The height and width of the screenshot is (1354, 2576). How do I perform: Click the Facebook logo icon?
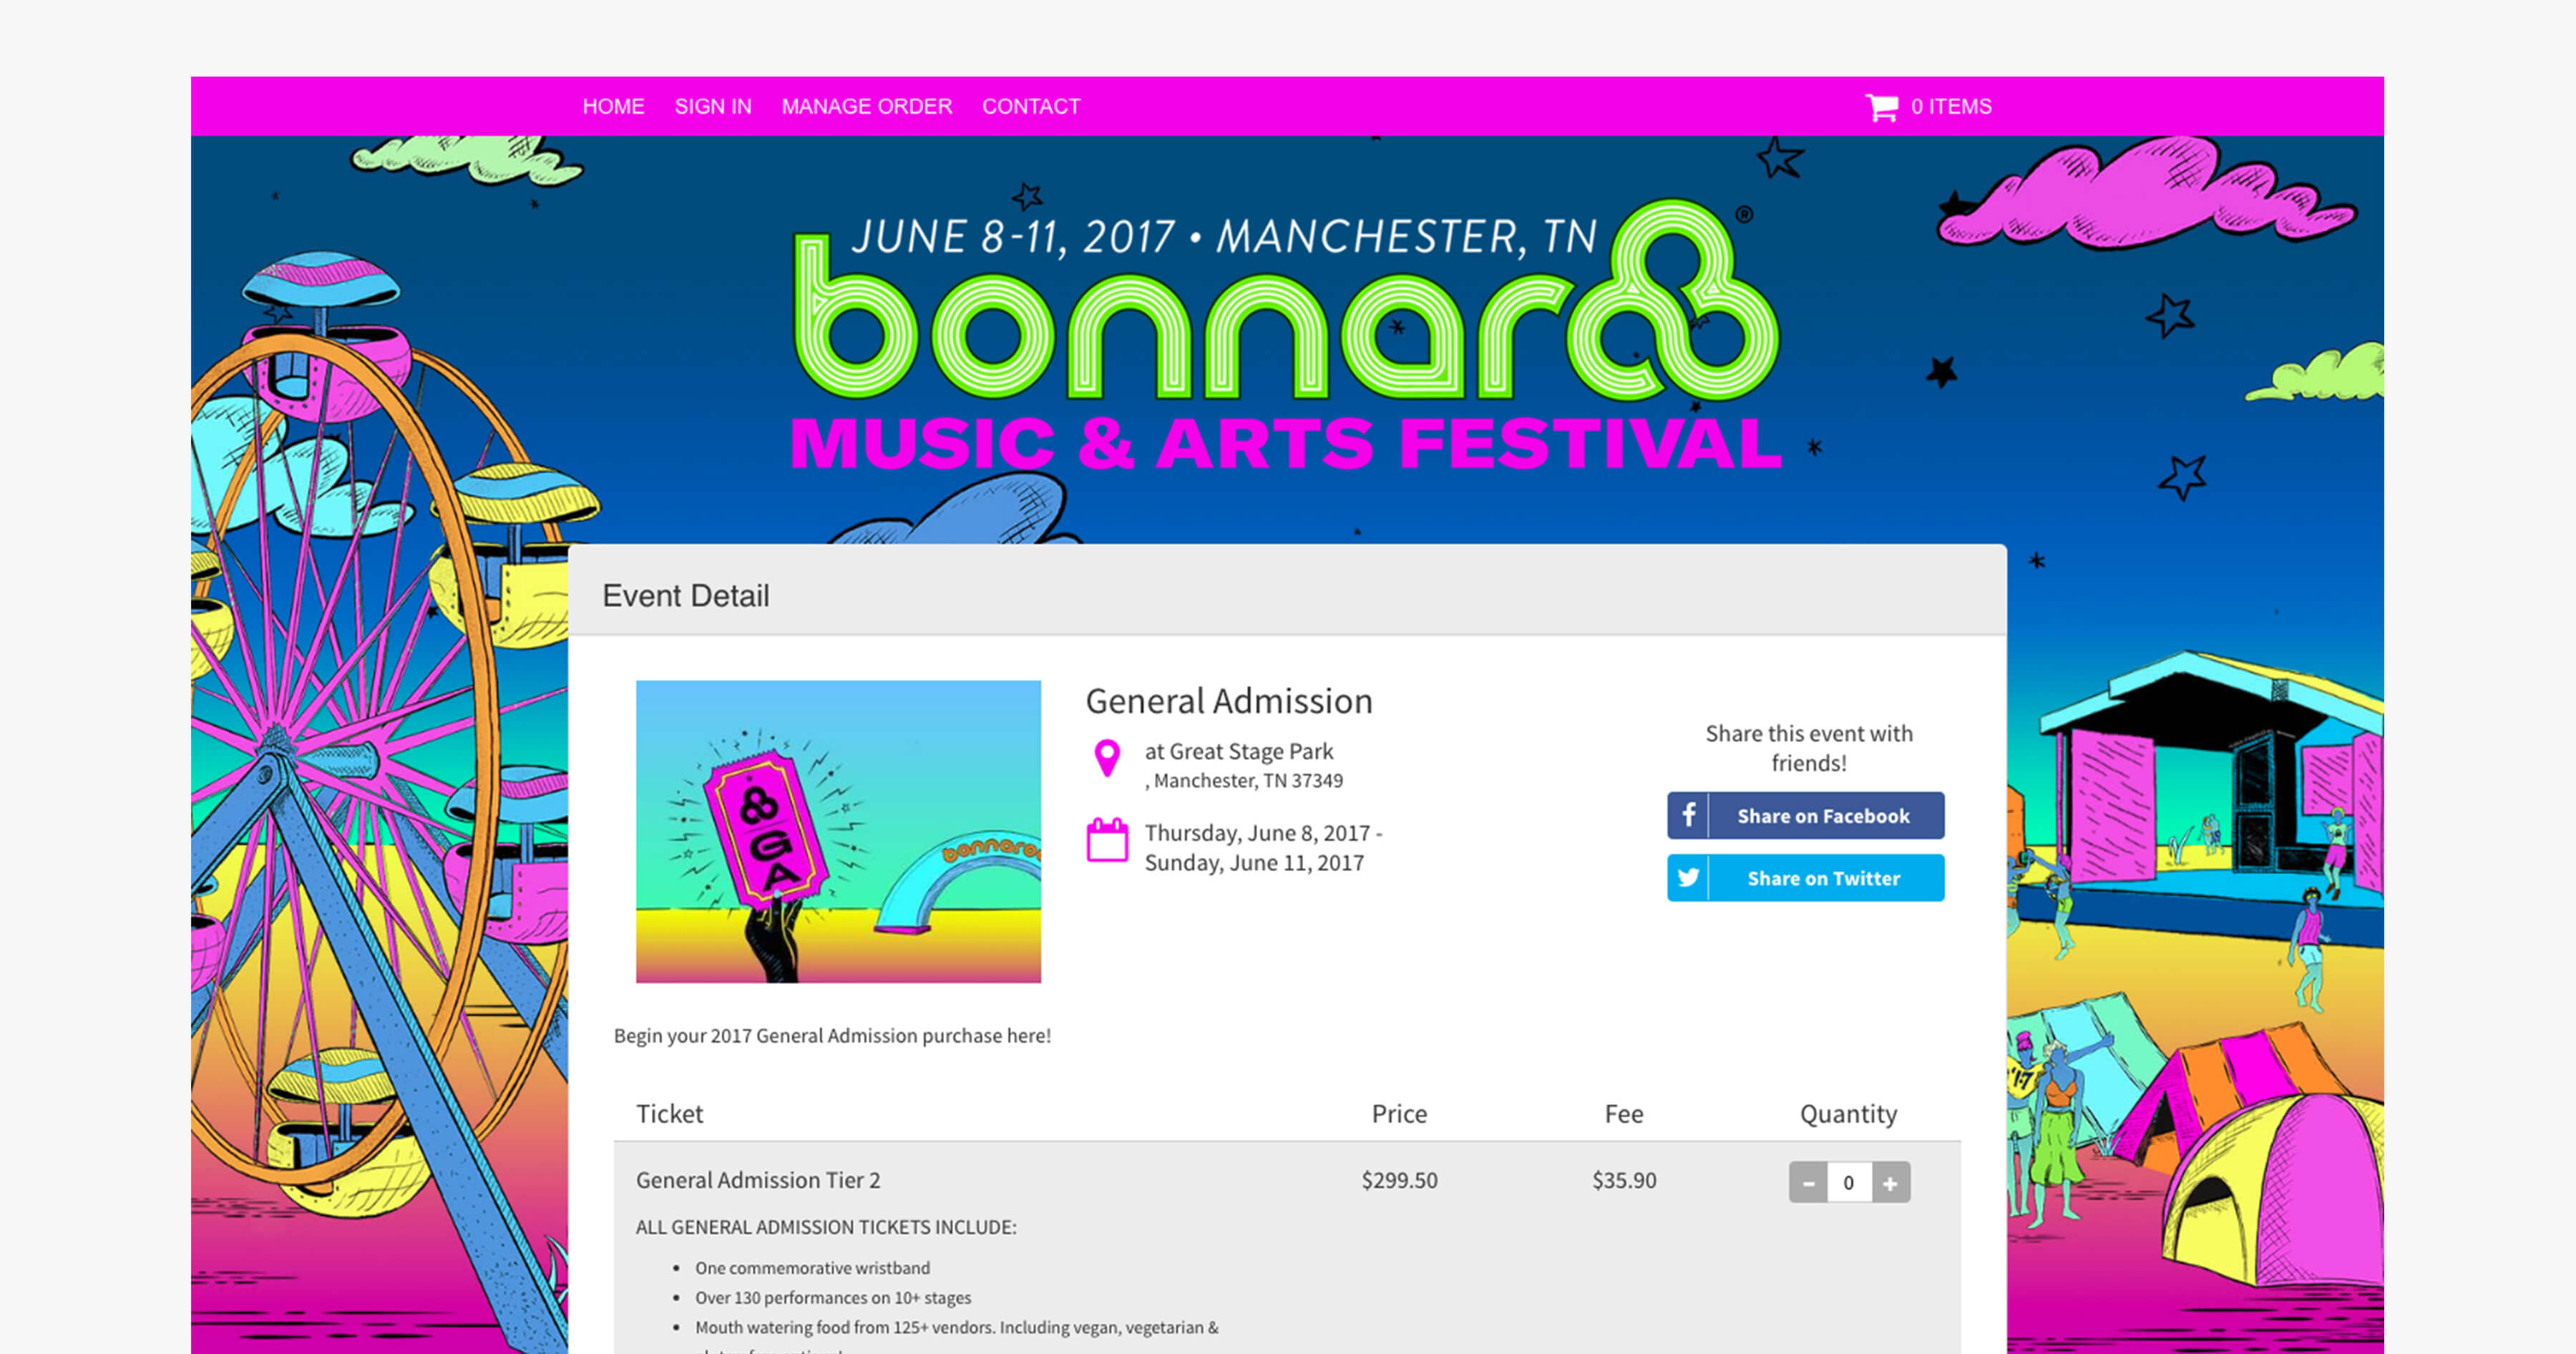pos(1688,815)
